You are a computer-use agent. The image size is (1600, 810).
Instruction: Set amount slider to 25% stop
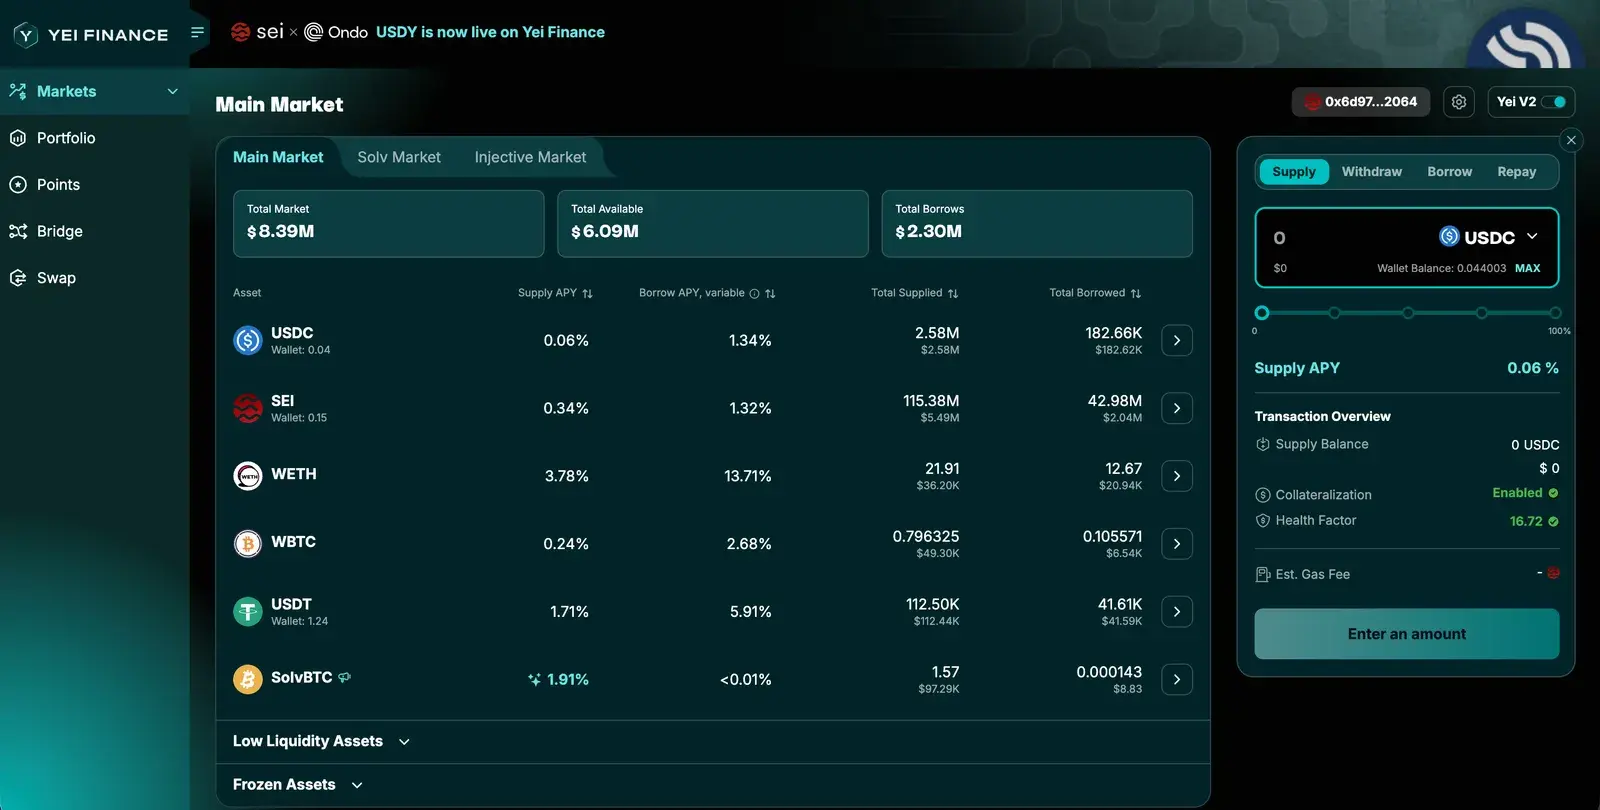click(1334, 313)
